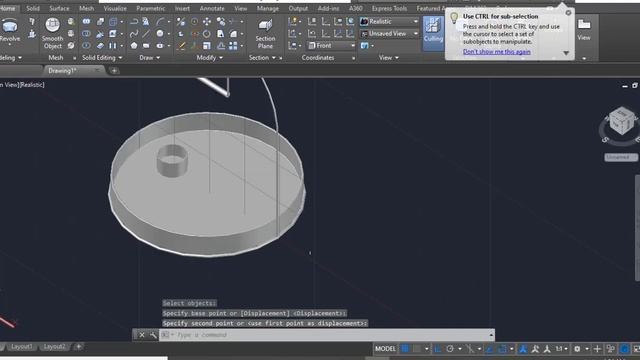Switch to the Insert ribbon tab
Image resolution: width=640 pixels, height=360 pixels.
(182, 8)
